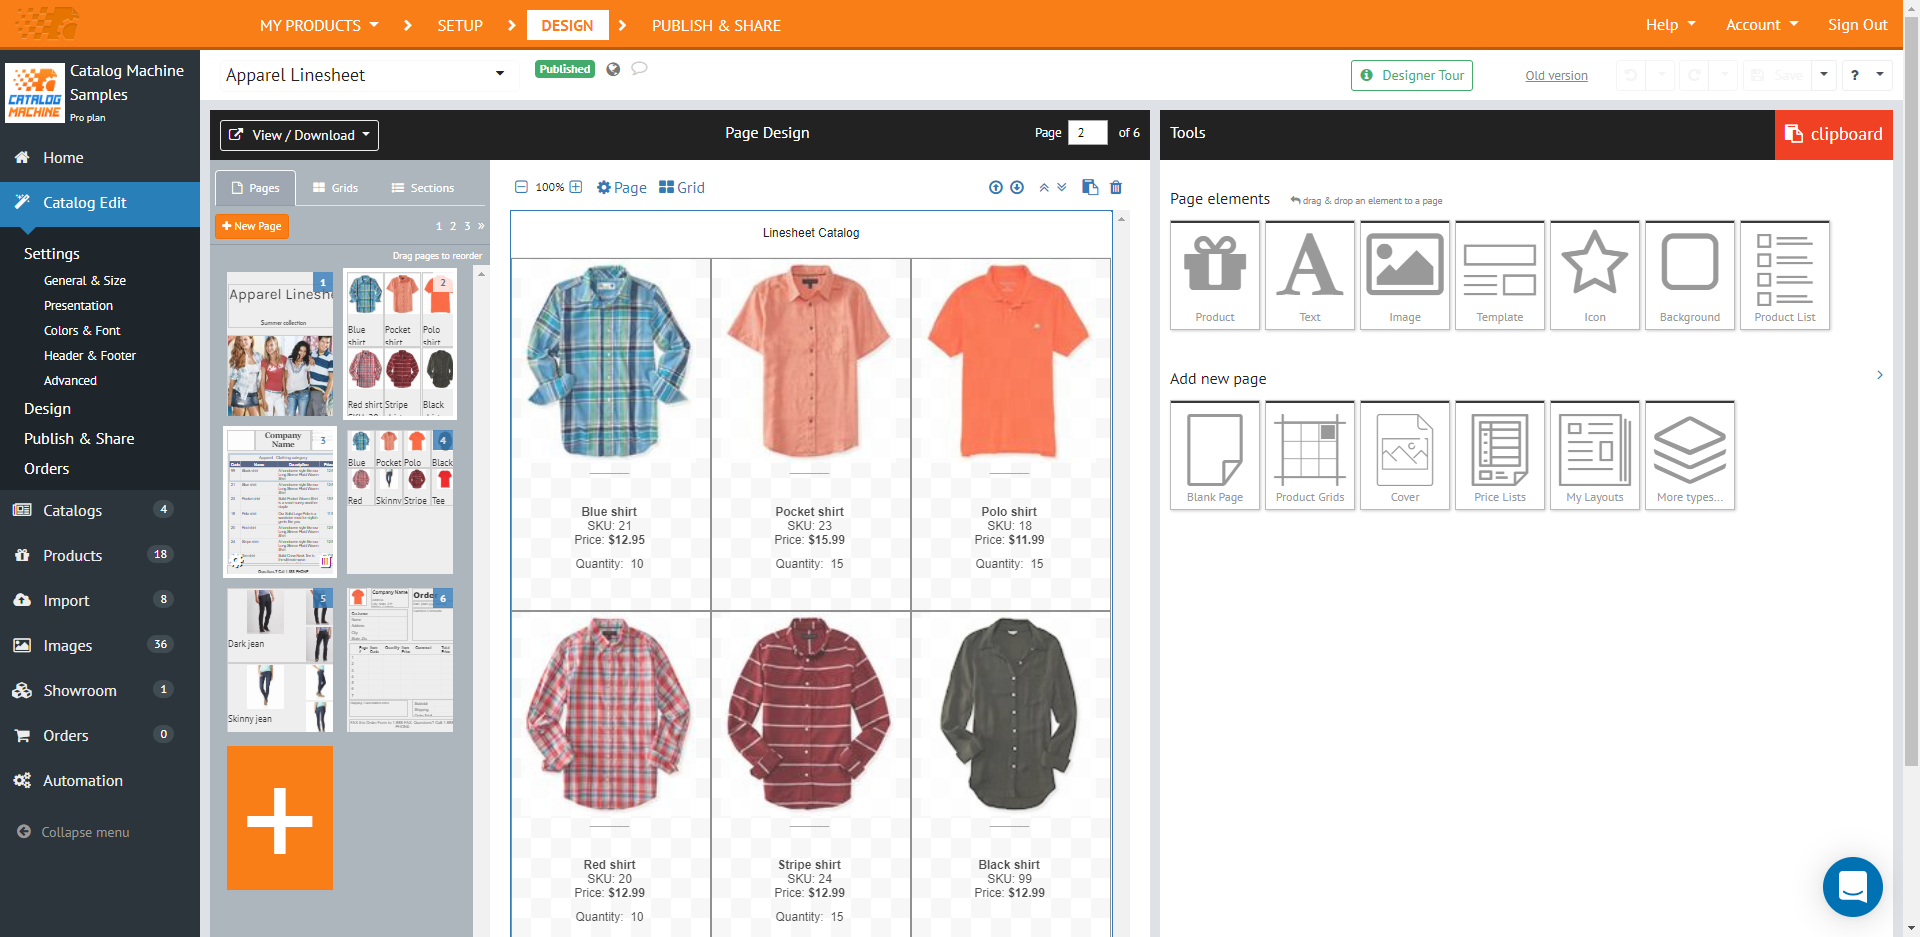Select the Background page element

(x=1690, y=275)
